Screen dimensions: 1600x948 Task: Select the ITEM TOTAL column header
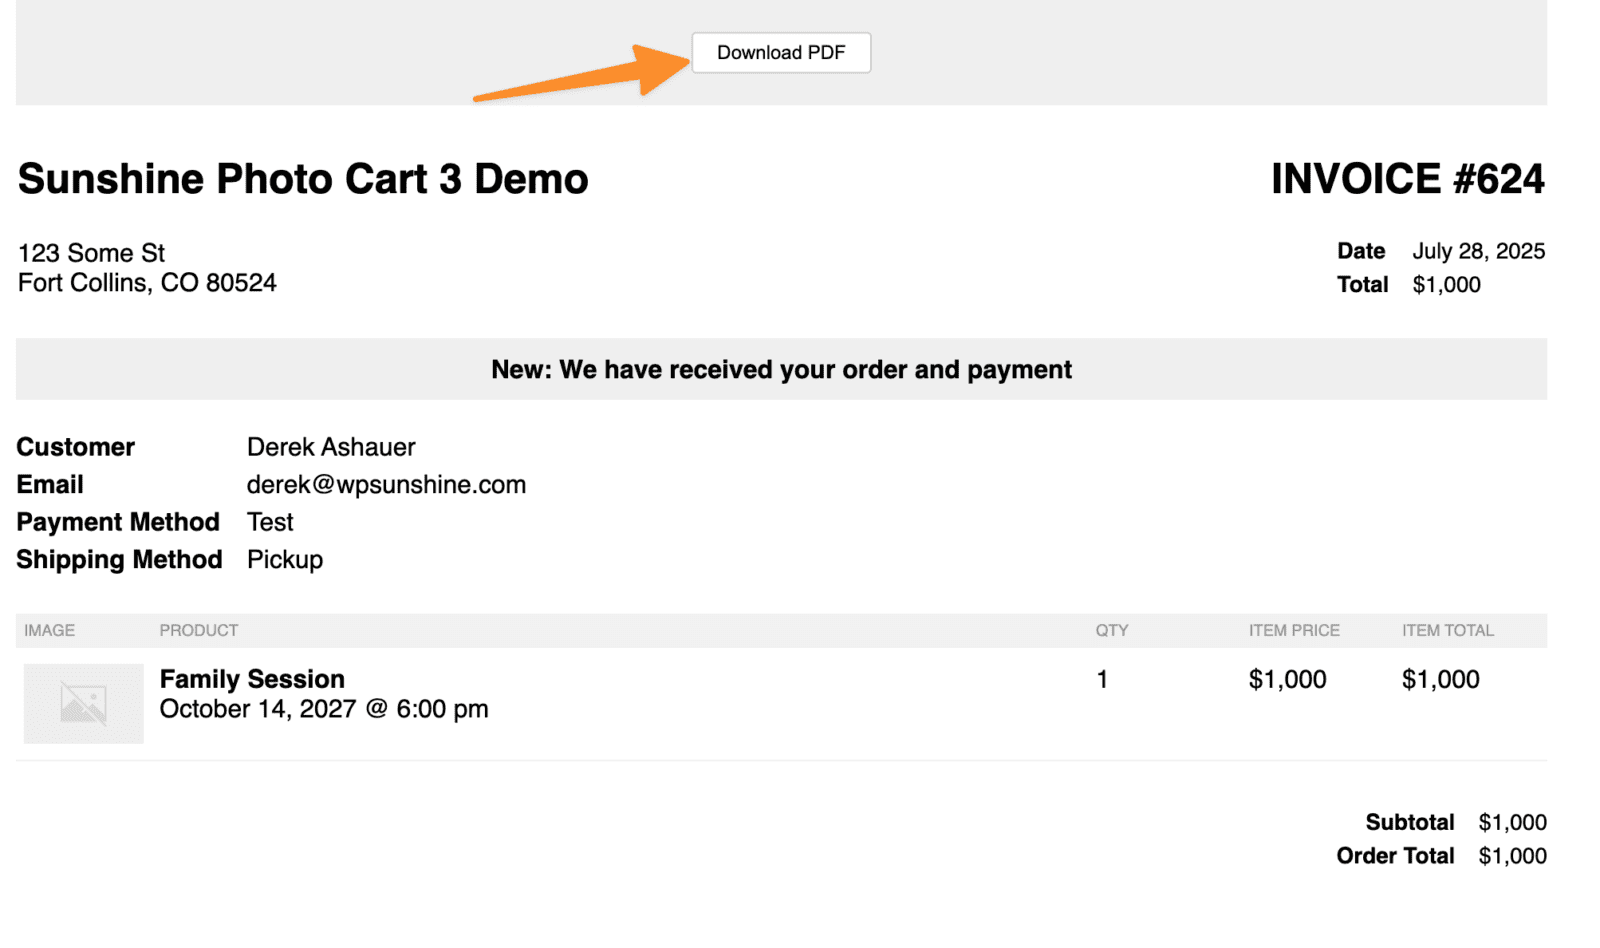pyautogui.click(x=1447, y=631)
